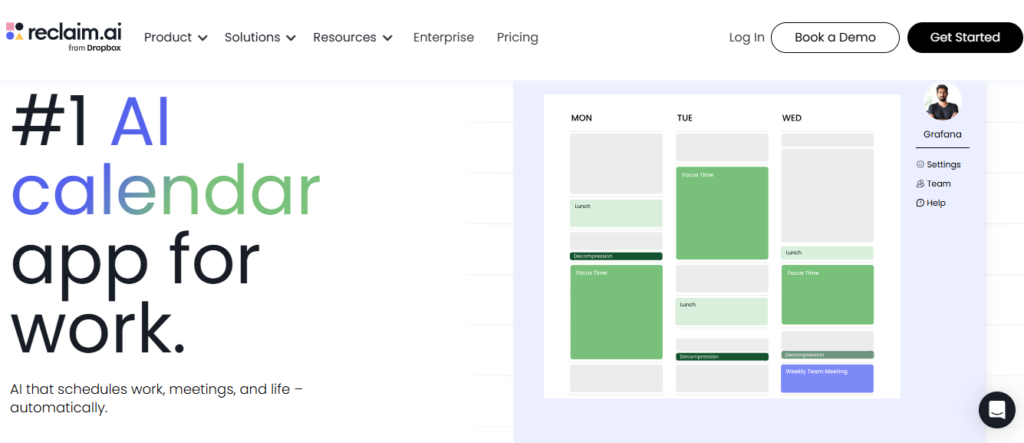Click Tuesday's Decompression event
This screenshot has height=443, width=1024.
(722, 357)
